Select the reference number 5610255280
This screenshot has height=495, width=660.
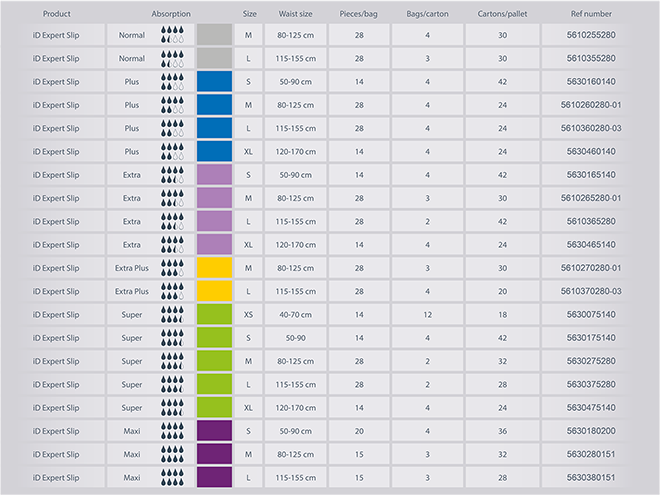click(x=591, y=35)
